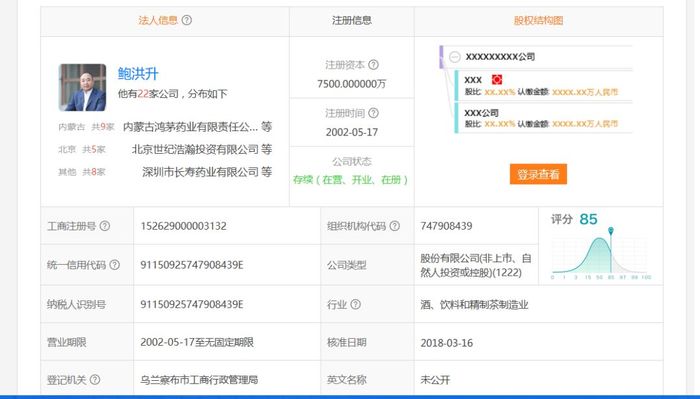Viewport: 700px width, 399px height.
Task: Click the legal person portrait photo
Action: click(x=83, y=87)
